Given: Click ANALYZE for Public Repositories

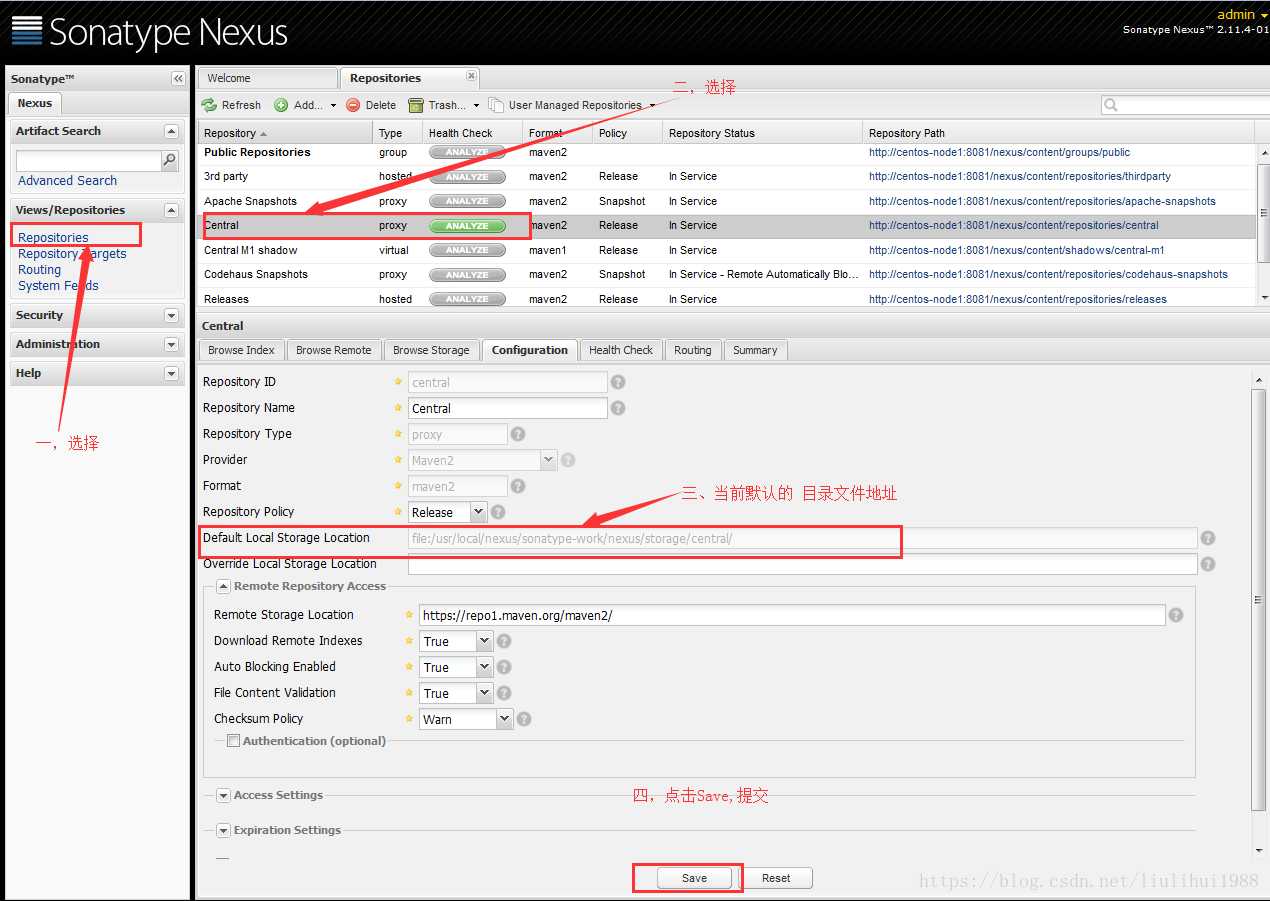Looking at the screenshot, I should pos(467,152).
